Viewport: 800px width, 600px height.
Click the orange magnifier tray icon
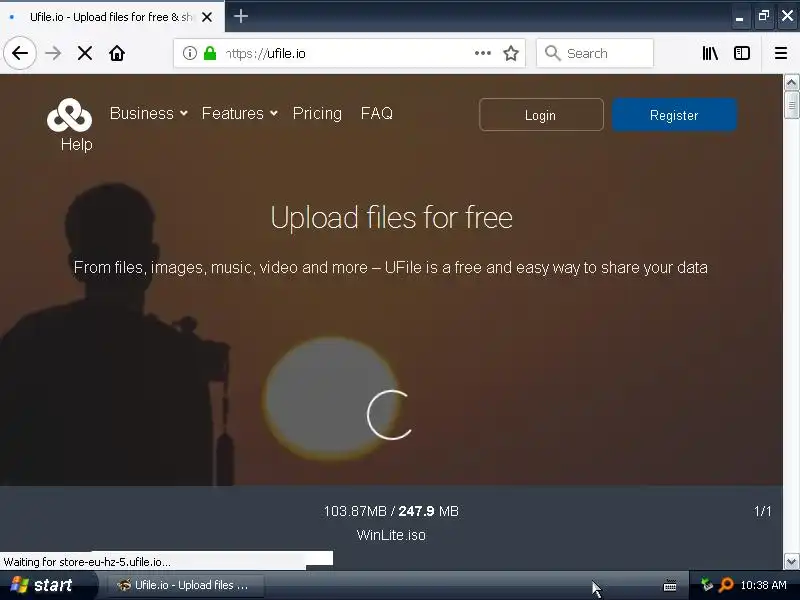(x=726, y=585)
